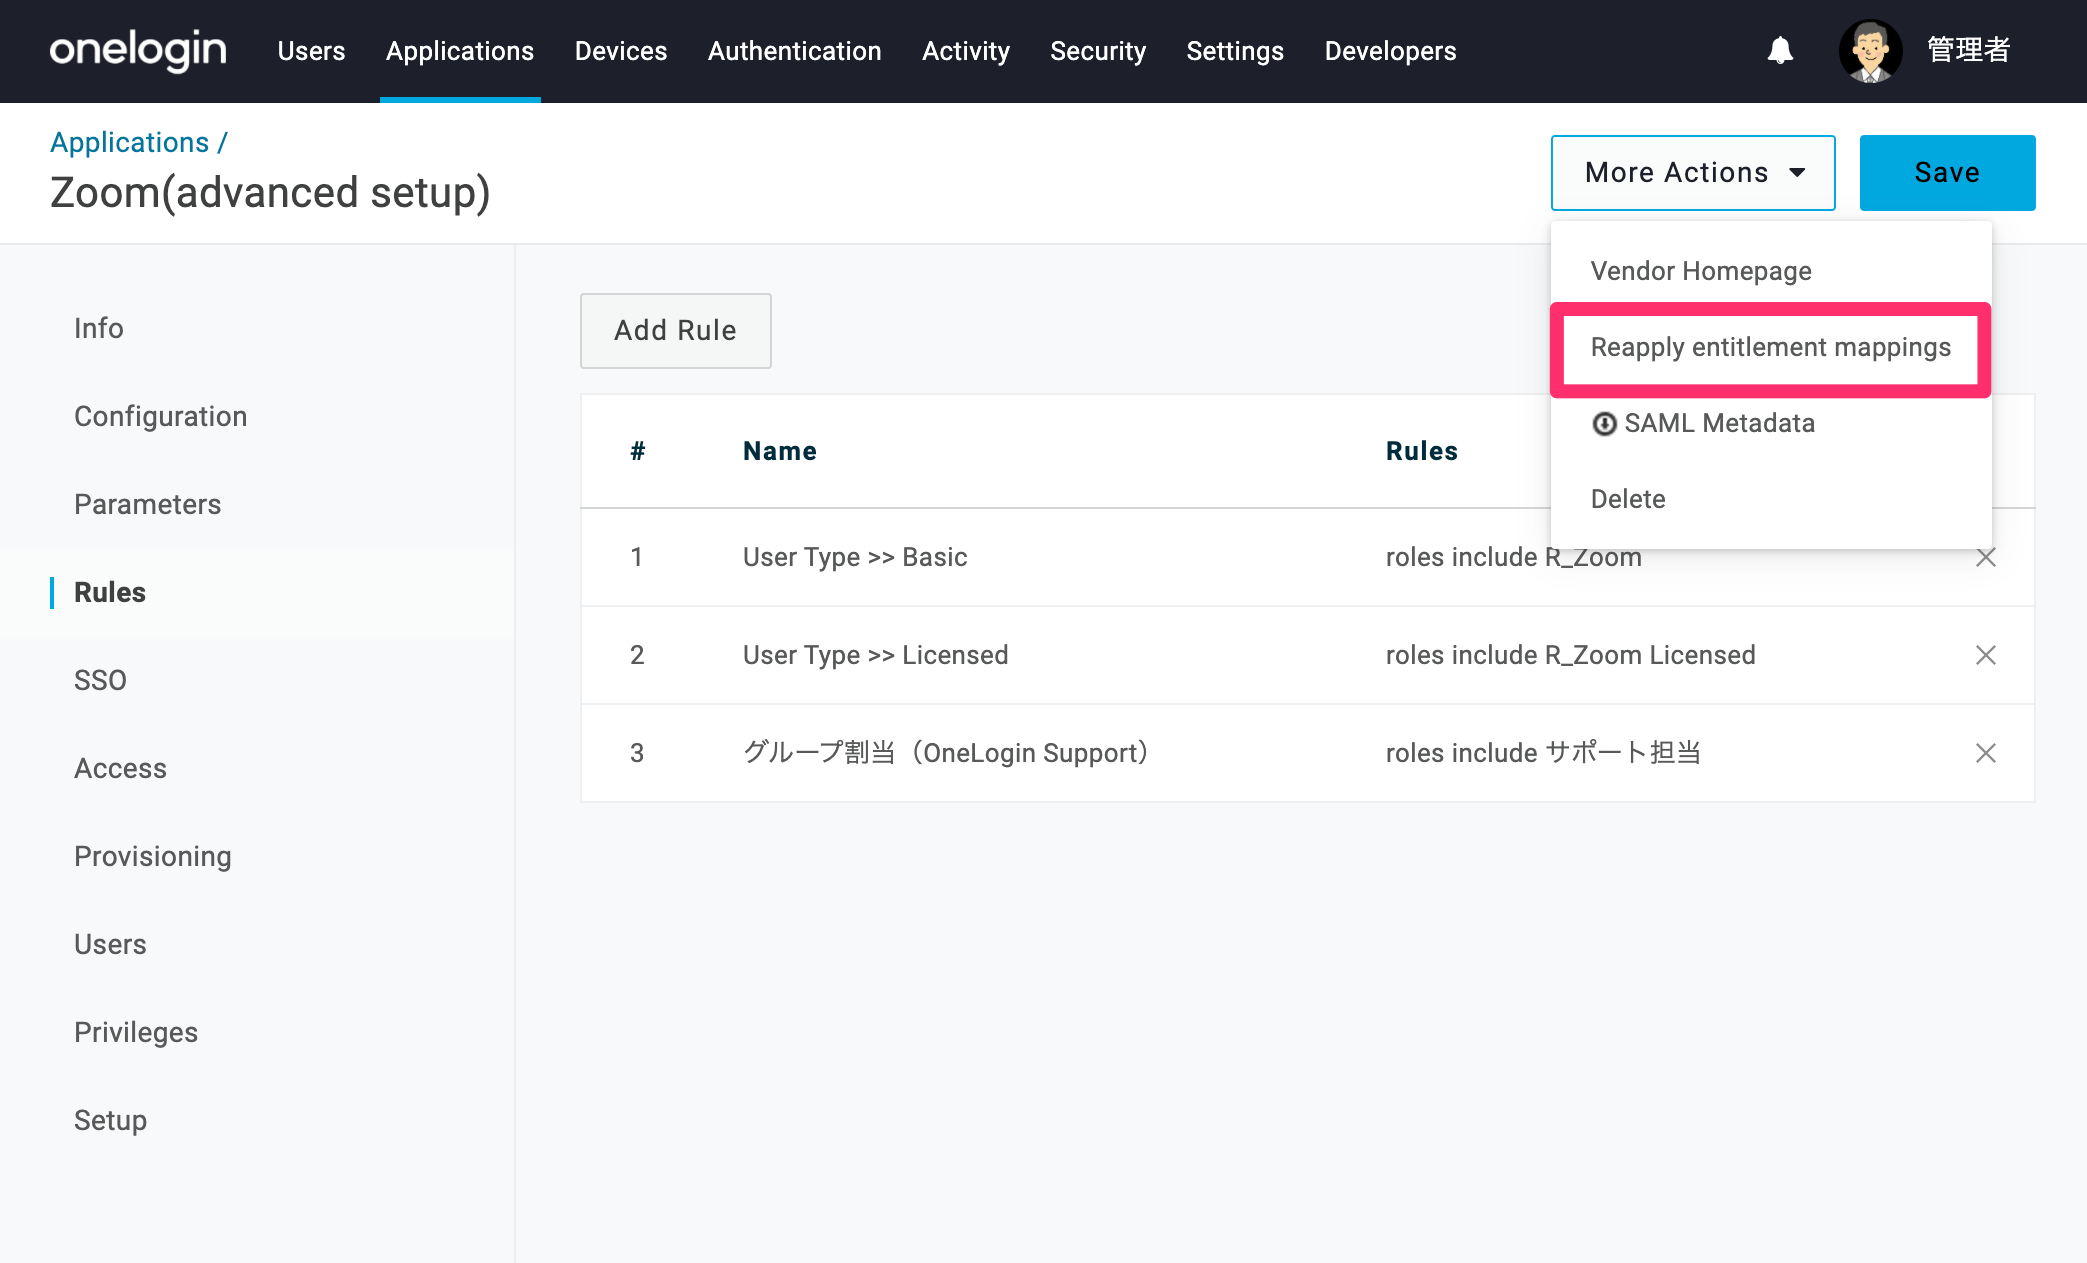
Task: Click the Add Rule button
Action: (x=676, y=331)
